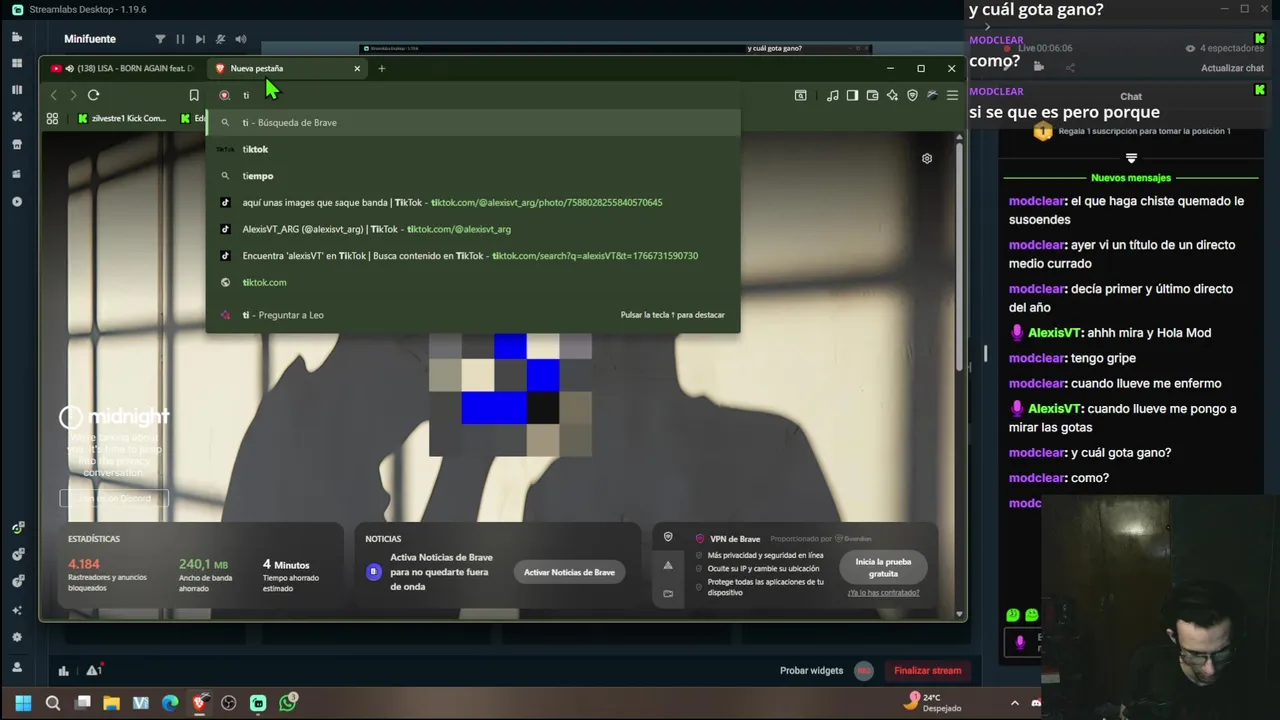This screenshot has height=720, width=1280.
Task: Open the Brave Wallet icon
Action: click(872, 95)
